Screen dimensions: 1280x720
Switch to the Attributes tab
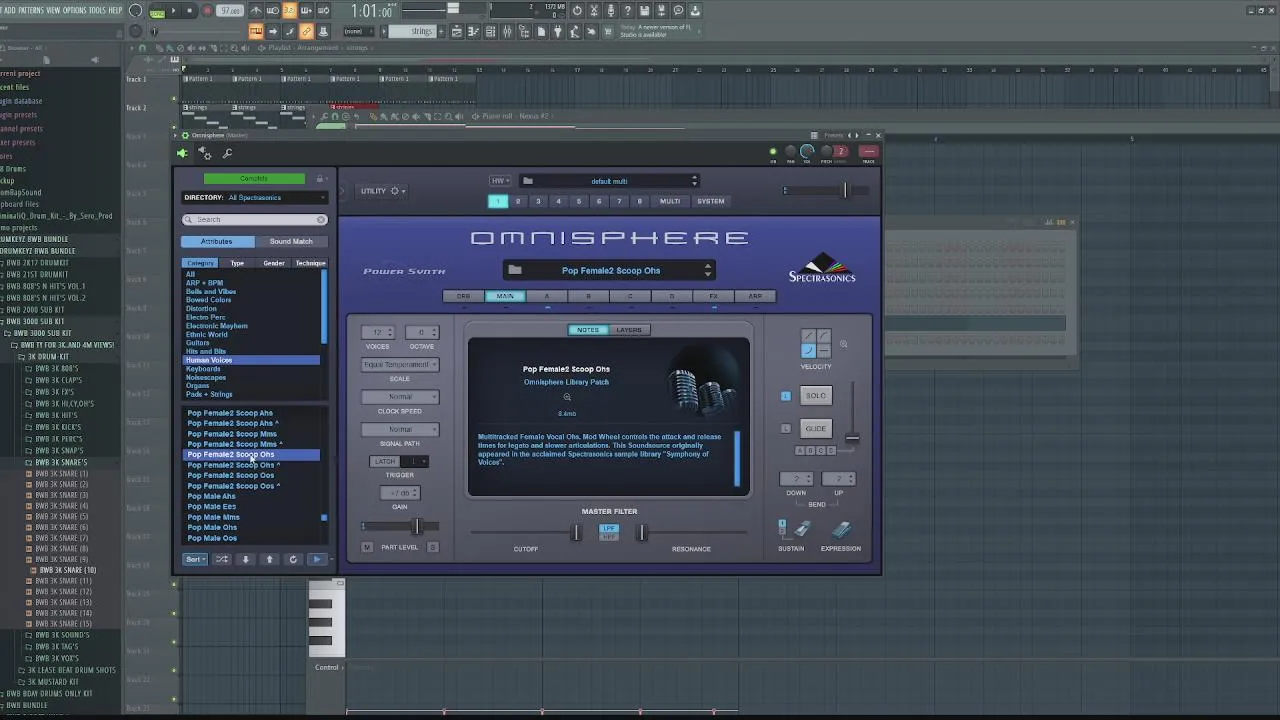coord(217,241)
